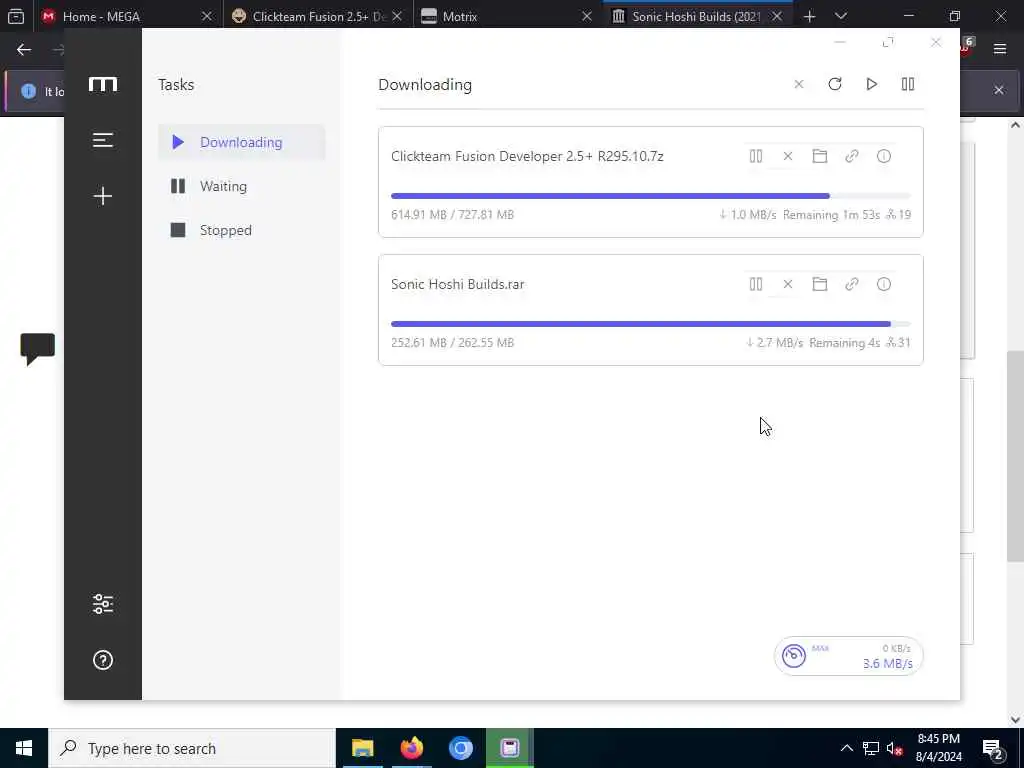The height and width of the screenshot is (768, 1024).
Task: Open a new browser tab
Action: pyautogui.click(x=809, y=16)
